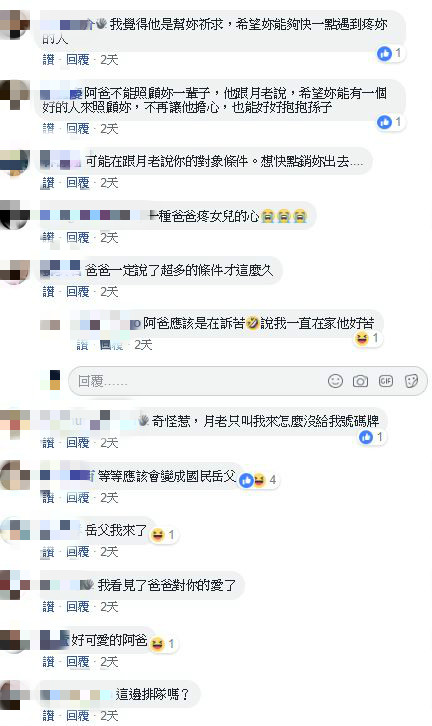View haha reaction on 阿爸應該是在訴苦 reply
The width and height of the screenshot is (432, 726).
click(367, 338)
